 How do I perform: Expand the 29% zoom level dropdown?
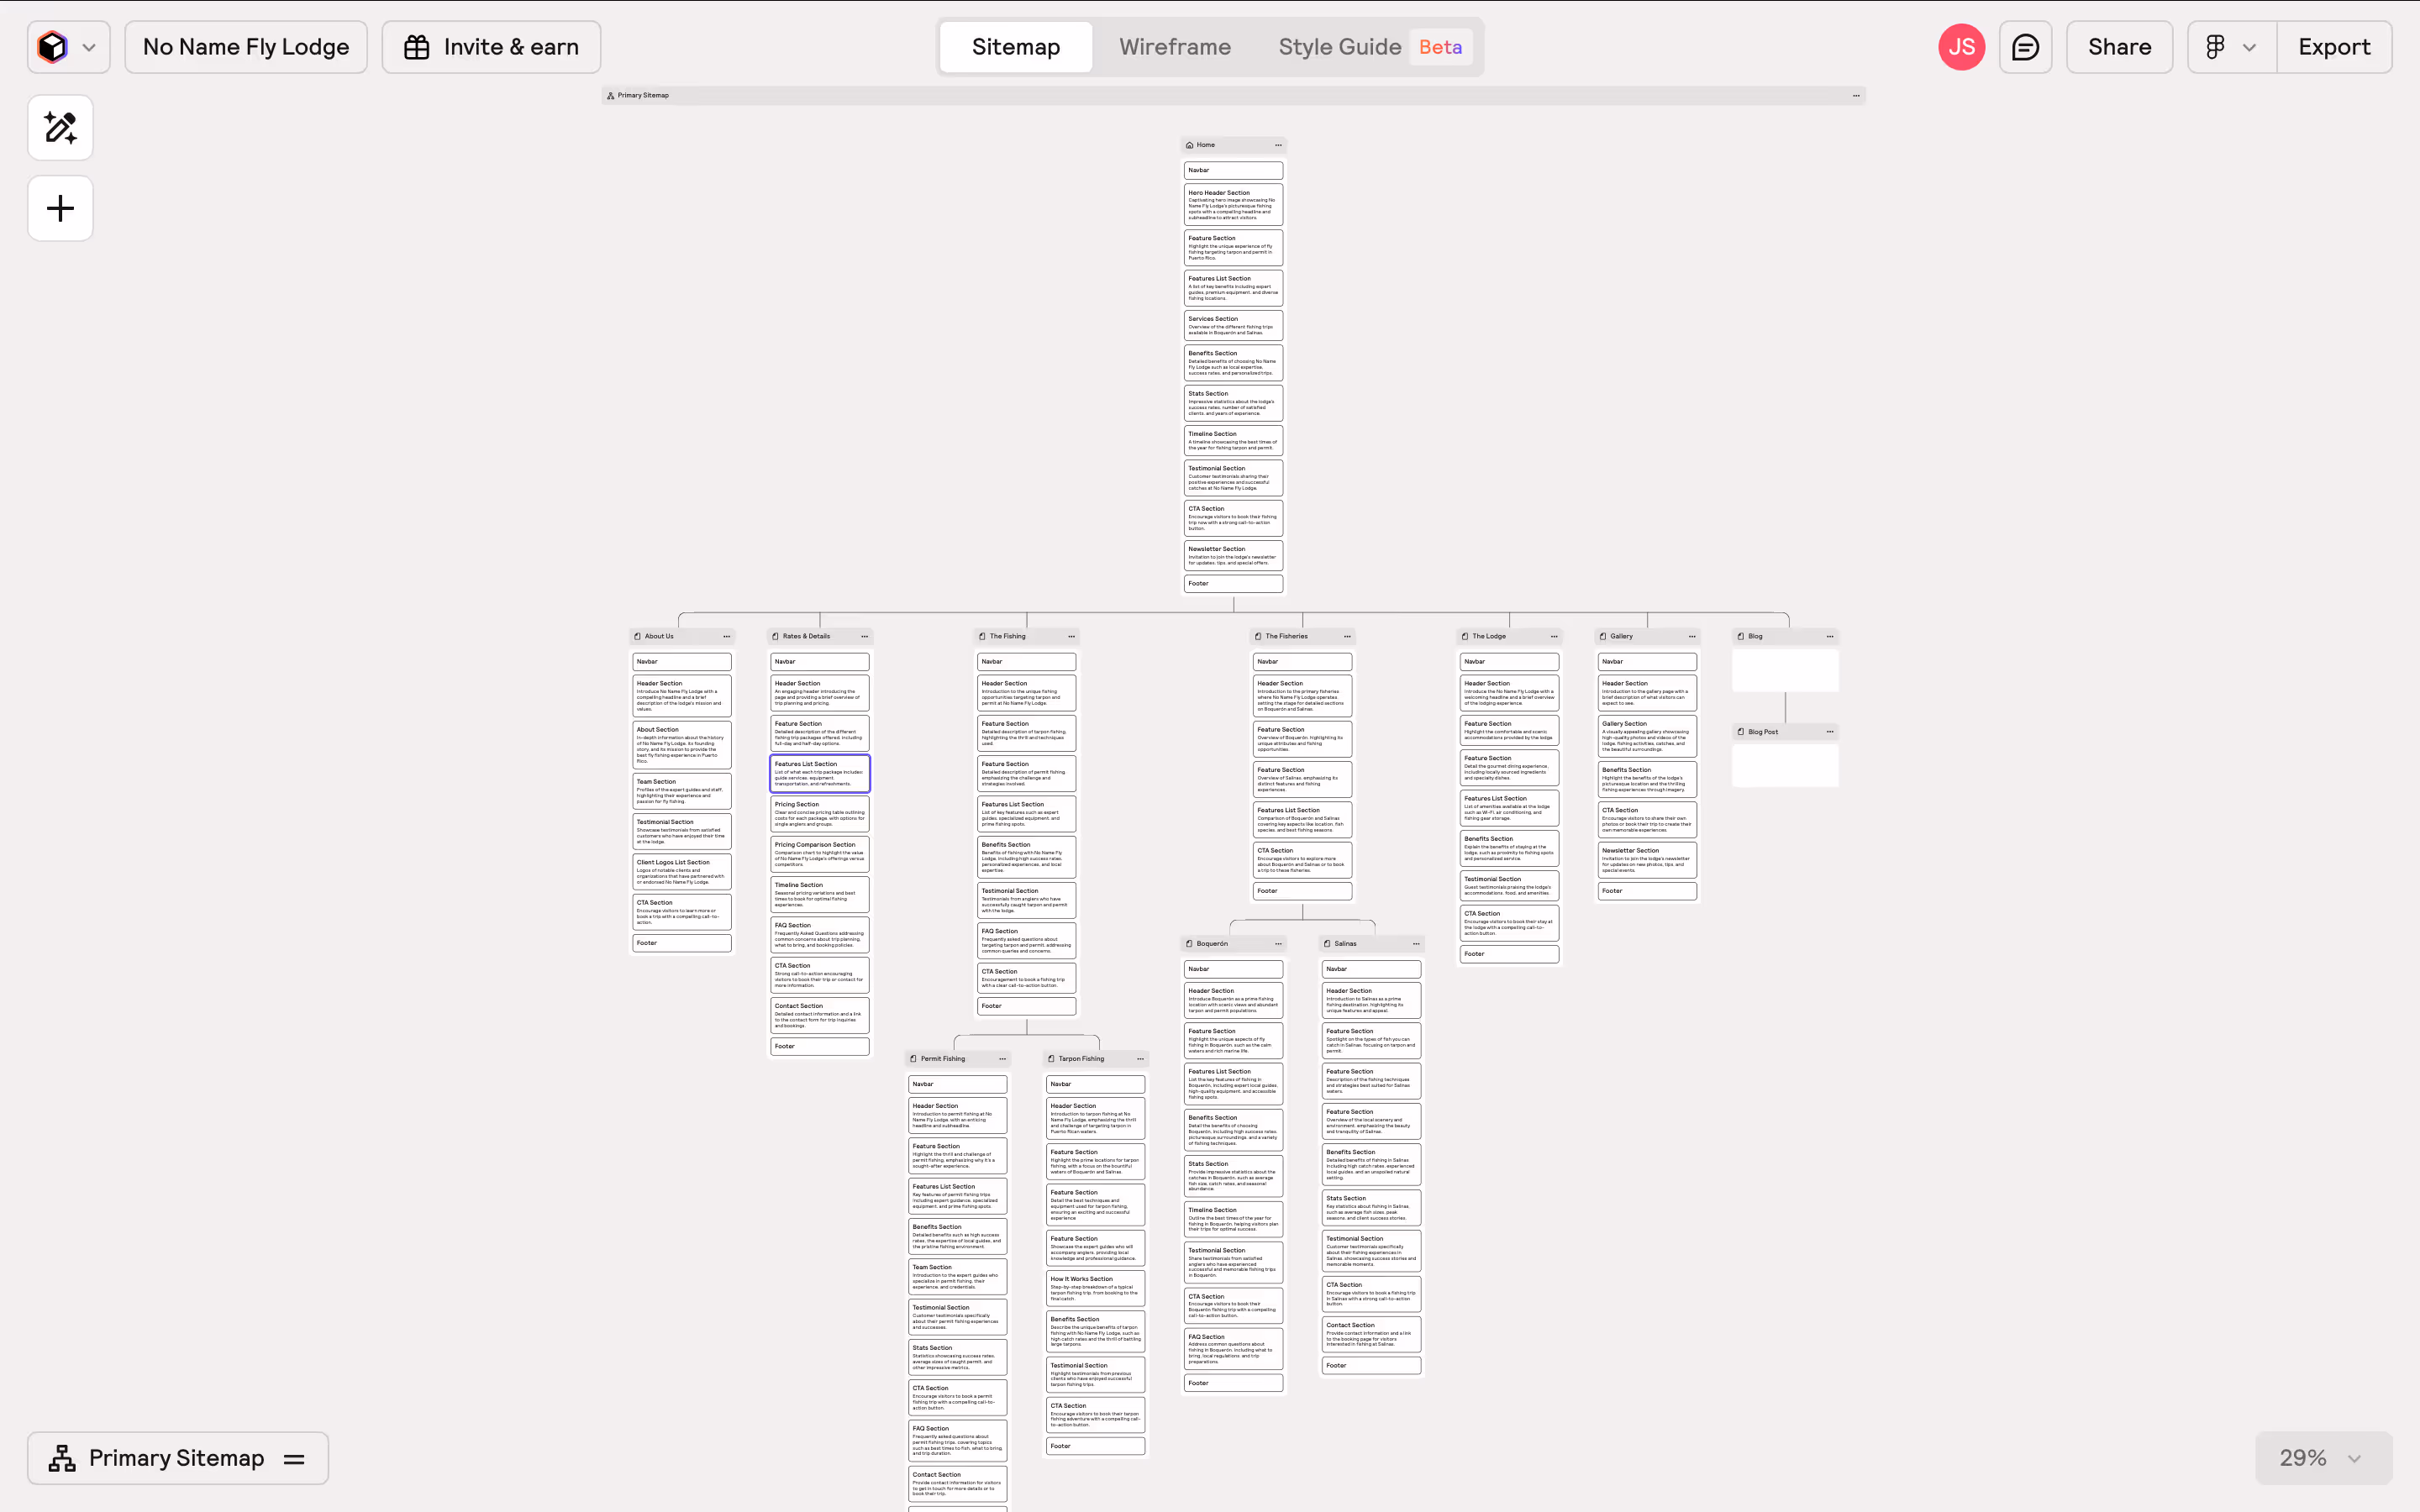click(x=2322, y=1458)
